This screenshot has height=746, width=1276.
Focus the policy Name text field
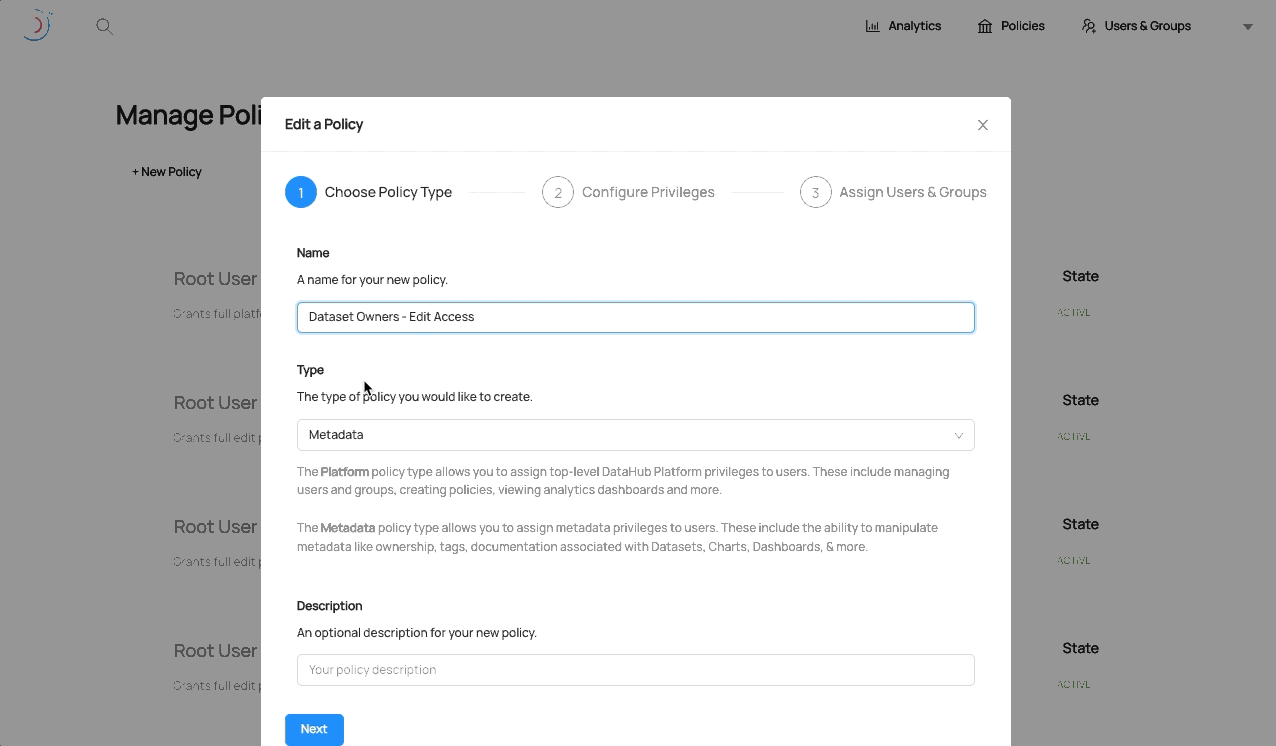pos(635,317)
